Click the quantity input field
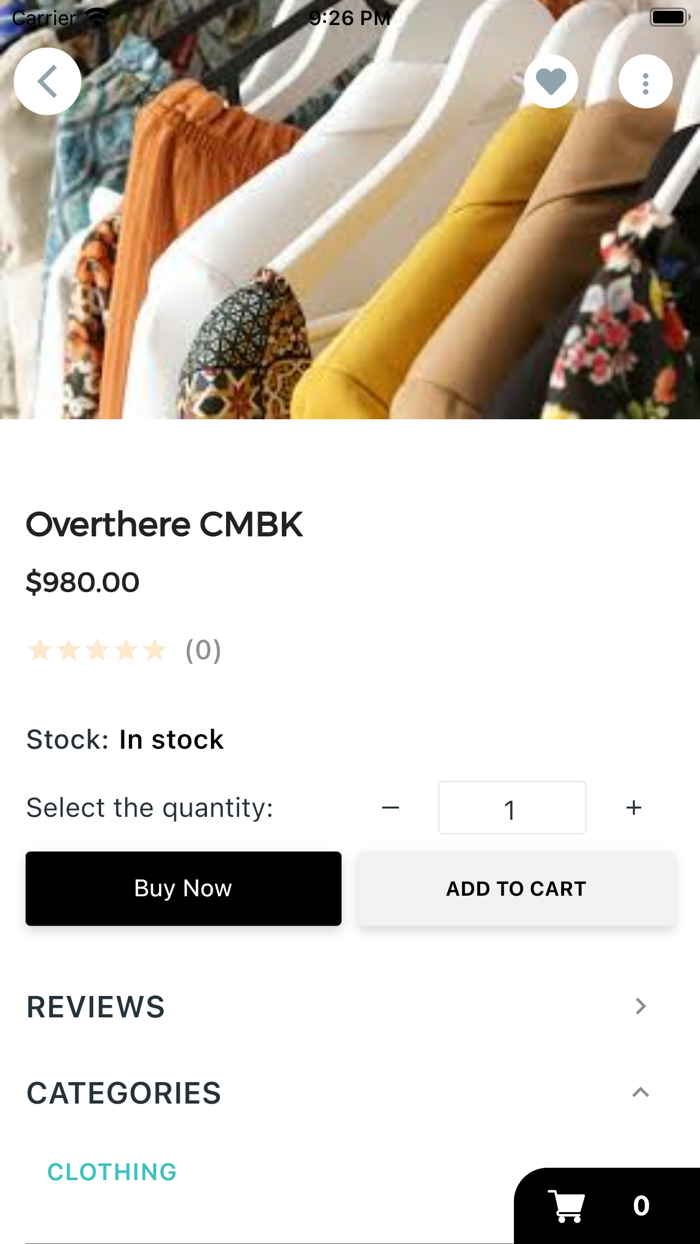Screen dimensions: 700x1244 tap(511, 808)
